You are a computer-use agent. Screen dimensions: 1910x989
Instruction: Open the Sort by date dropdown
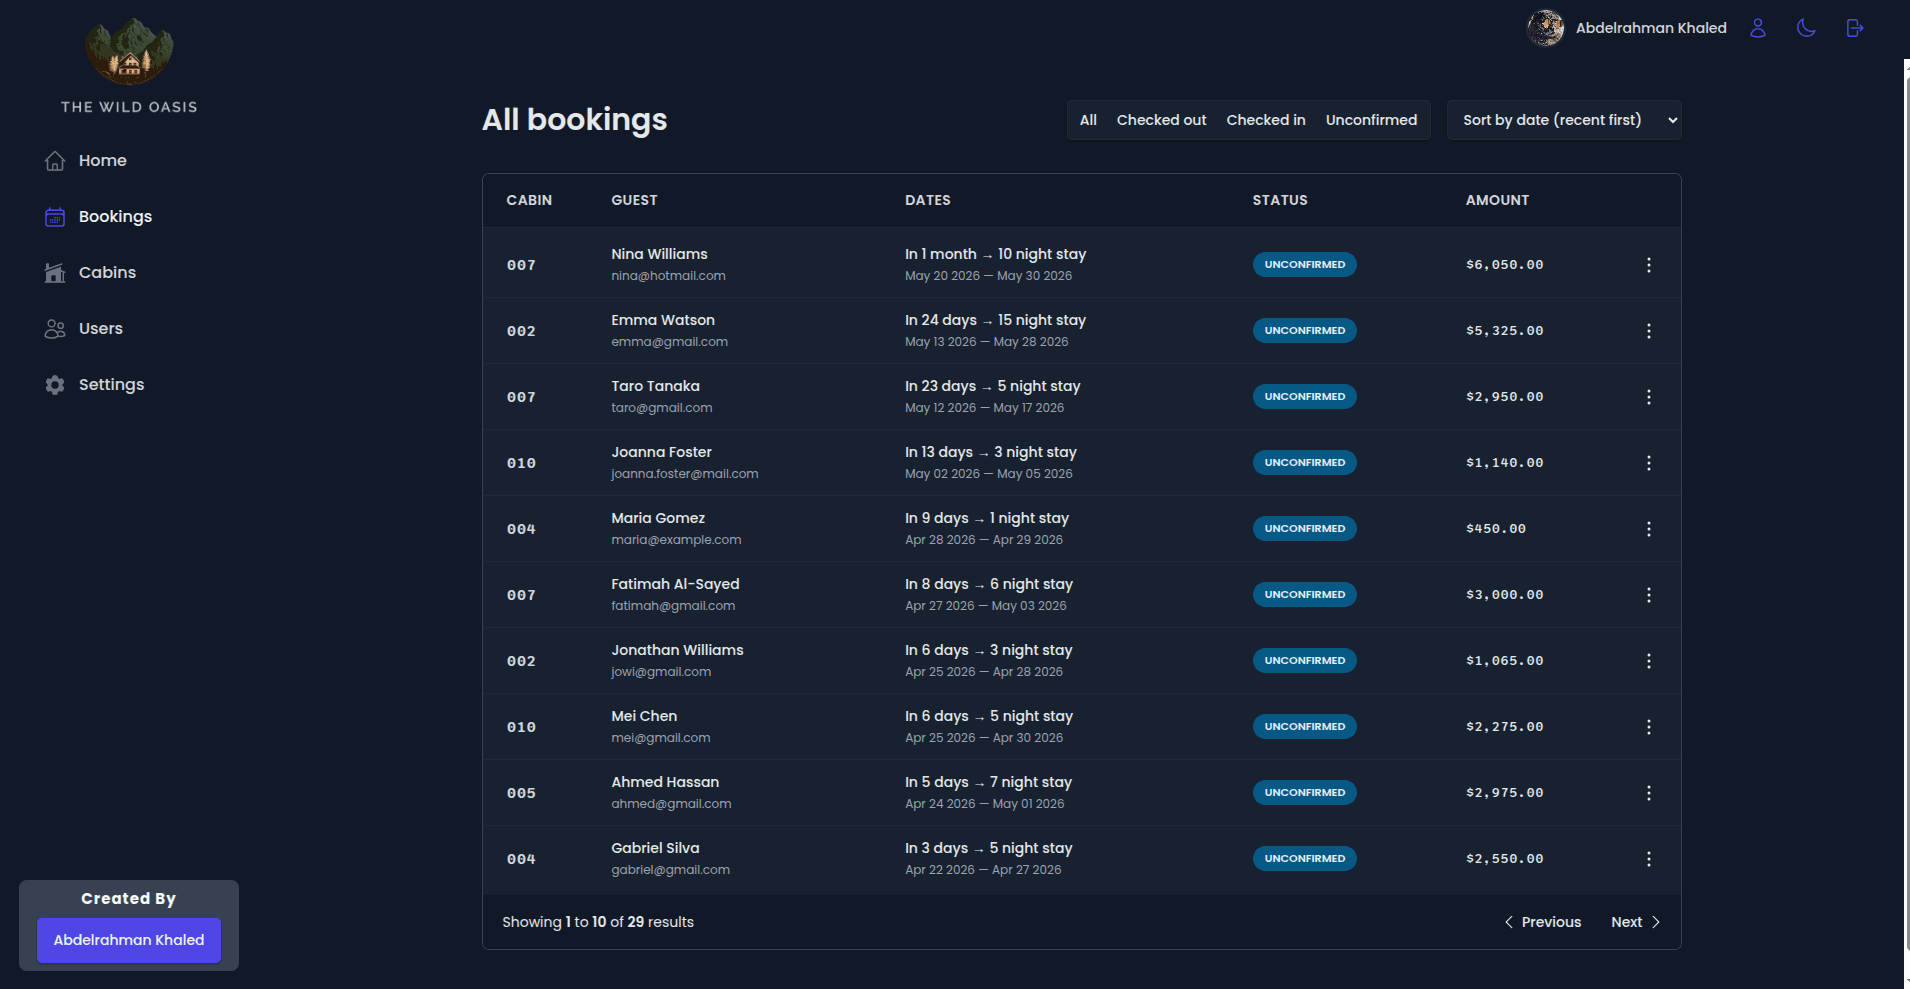point(1564,120)
